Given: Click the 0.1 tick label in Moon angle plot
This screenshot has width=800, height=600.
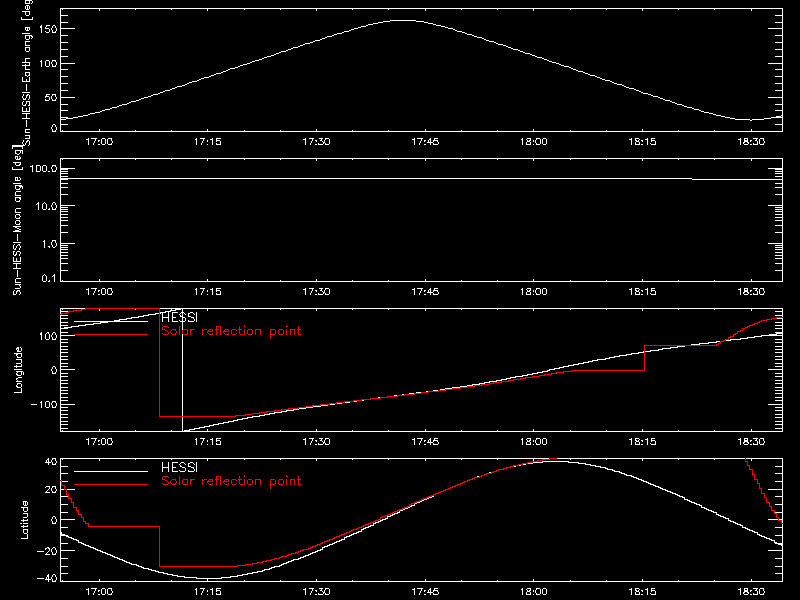Looking at the screenshot, I should (49, 278).
